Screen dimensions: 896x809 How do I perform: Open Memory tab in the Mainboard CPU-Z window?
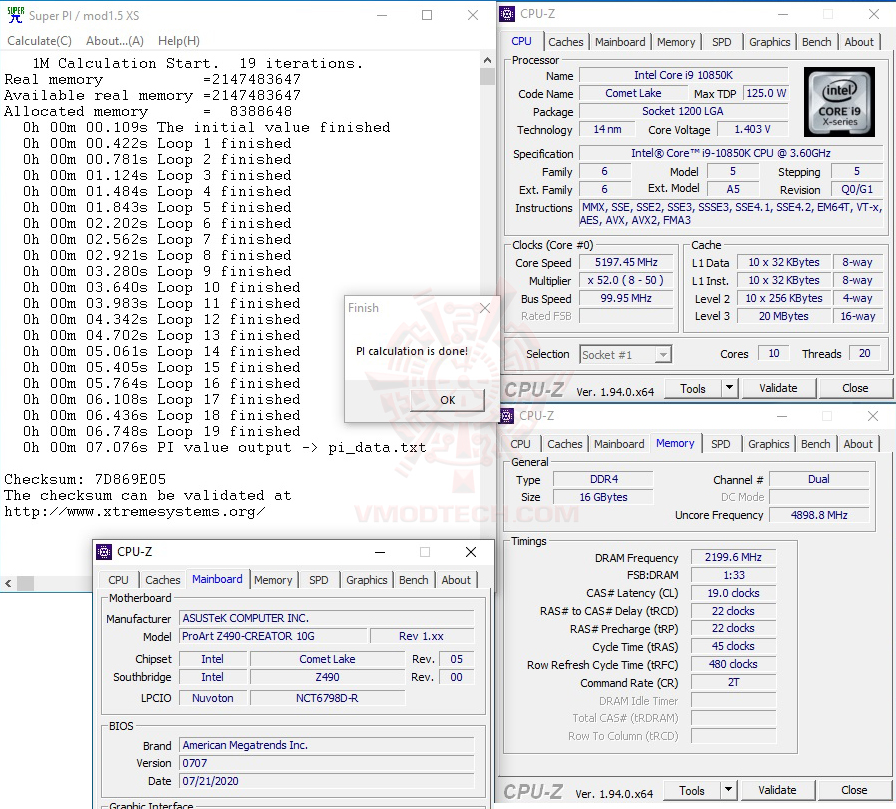click(273, 580)
